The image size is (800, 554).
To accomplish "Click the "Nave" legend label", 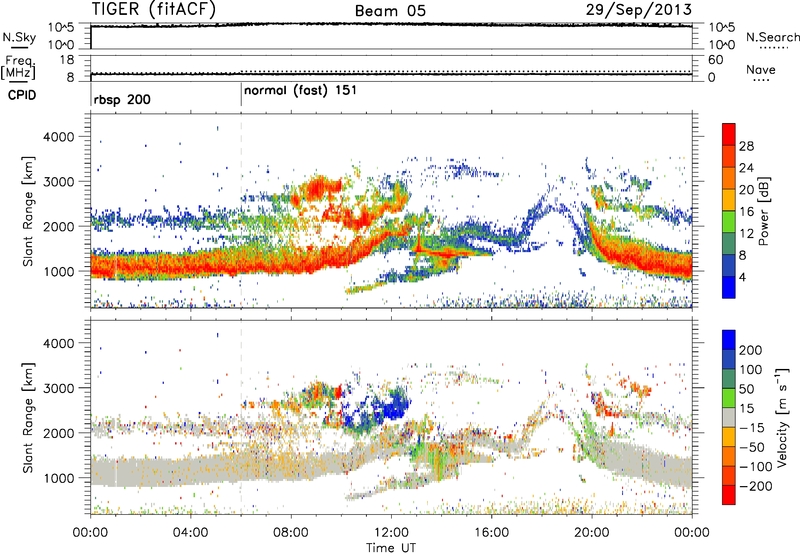I will click(760, 69).
